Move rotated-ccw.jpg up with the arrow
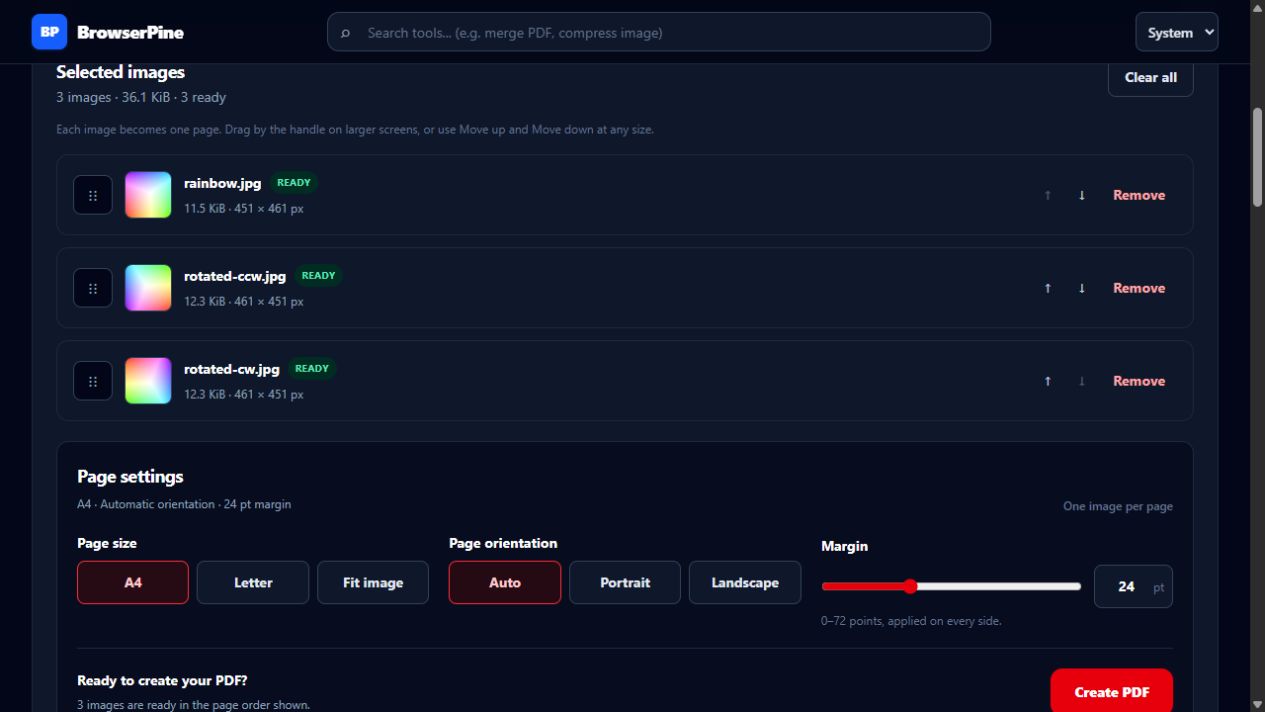Viewport: 1265px width, 712px height. (x=1047, y=288)
